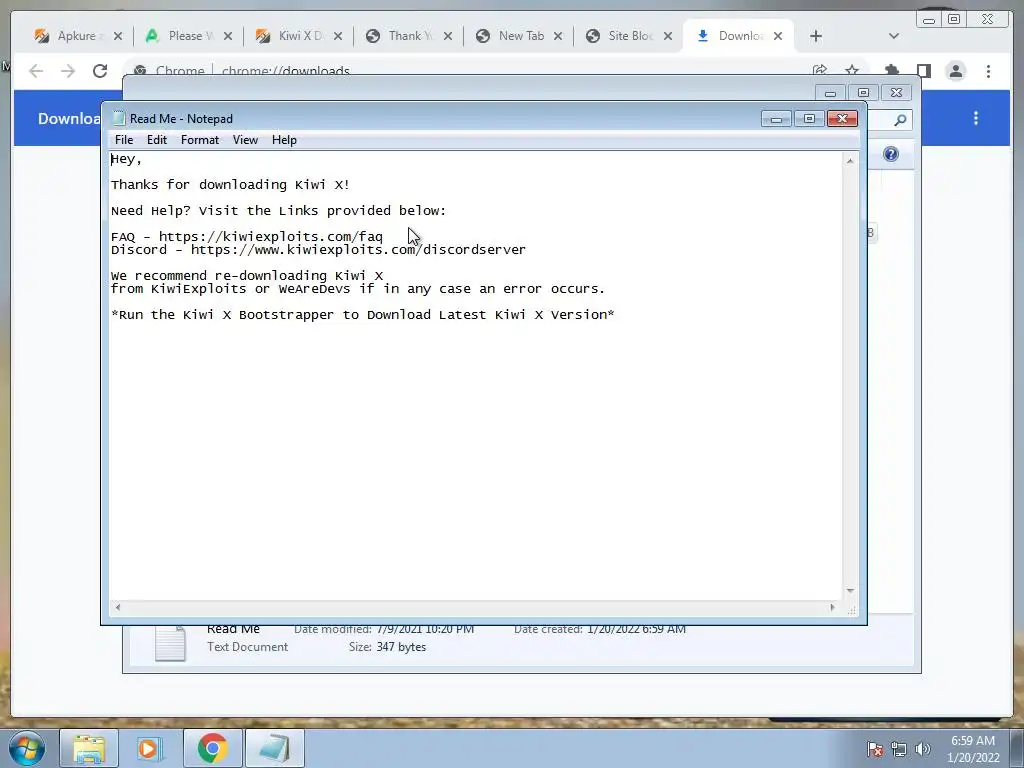Close the Apkure tab
1024x768 pixels.
118,36
